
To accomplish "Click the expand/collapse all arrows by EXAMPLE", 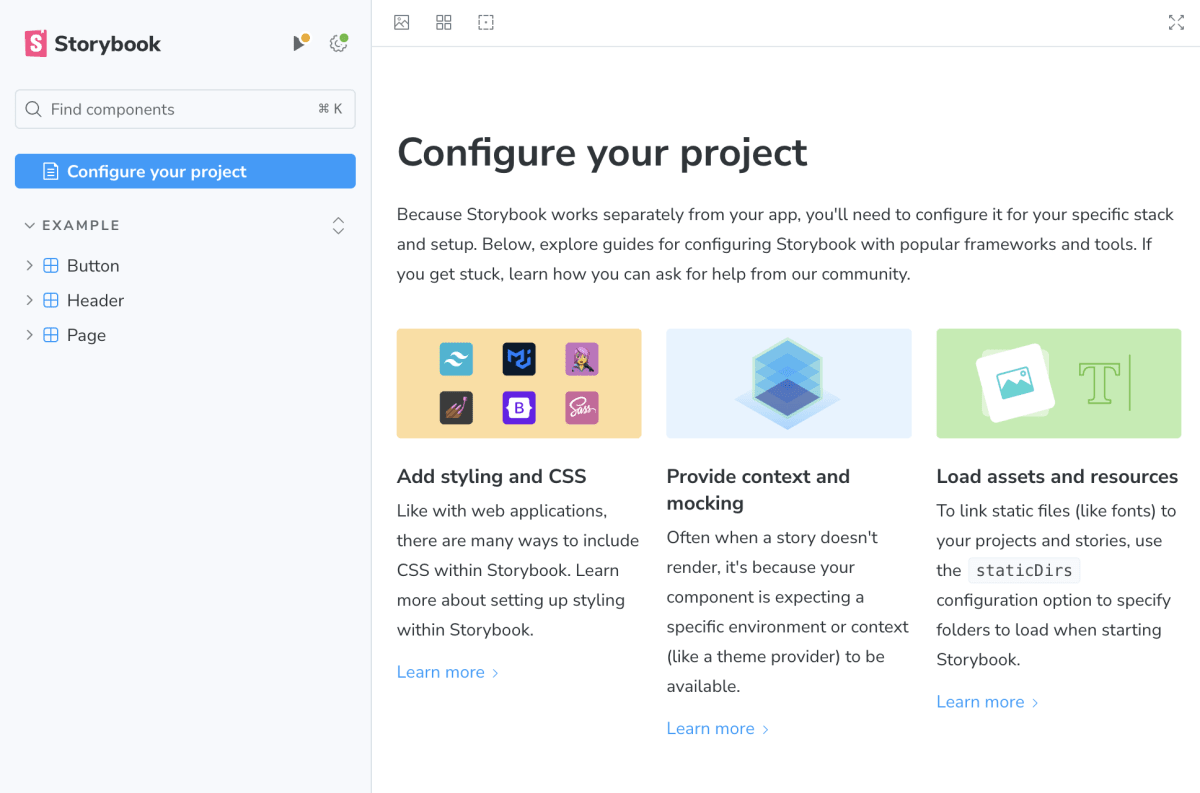I will 338,226.
